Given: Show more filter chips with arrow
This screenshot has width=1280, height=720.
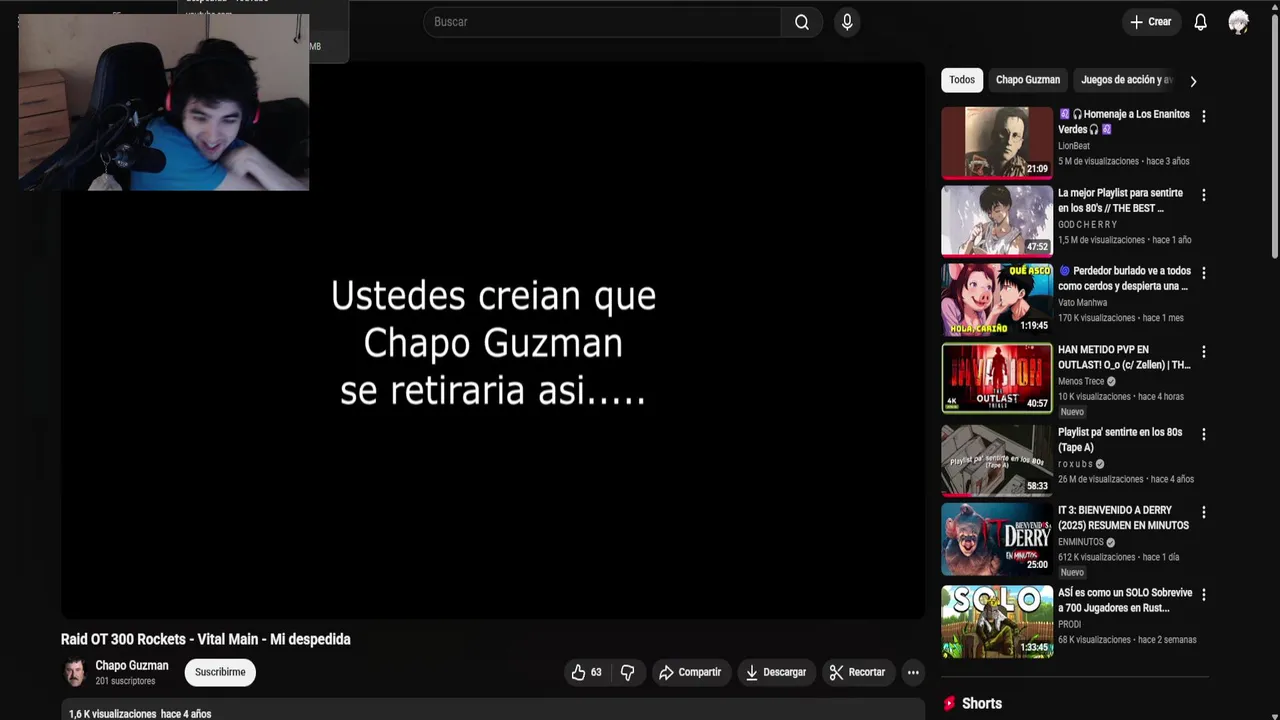Looking at the screenshot, I should pos(1193,81).
